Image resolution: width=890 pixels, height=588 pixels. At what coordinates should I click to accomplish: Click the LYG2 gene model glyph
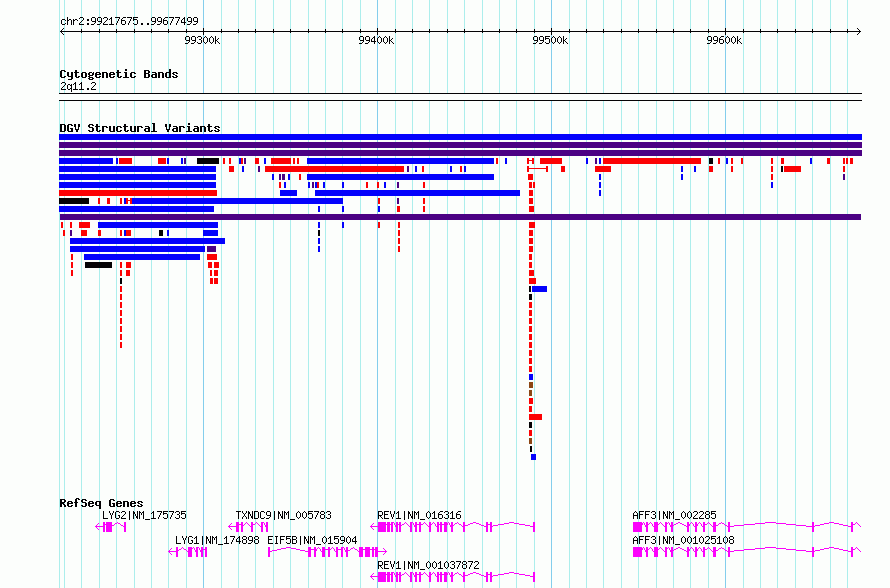coord(111,527)
